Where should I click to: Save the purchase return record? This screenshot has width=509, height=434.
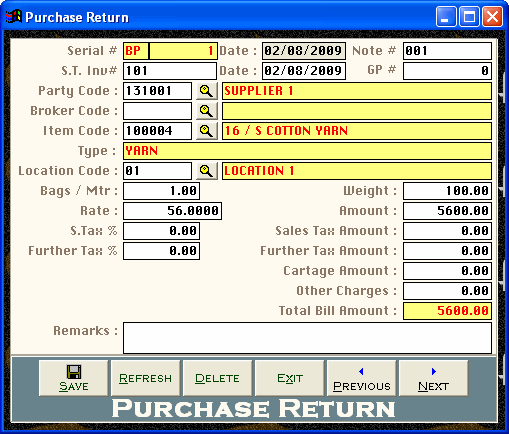coord(74,378)
